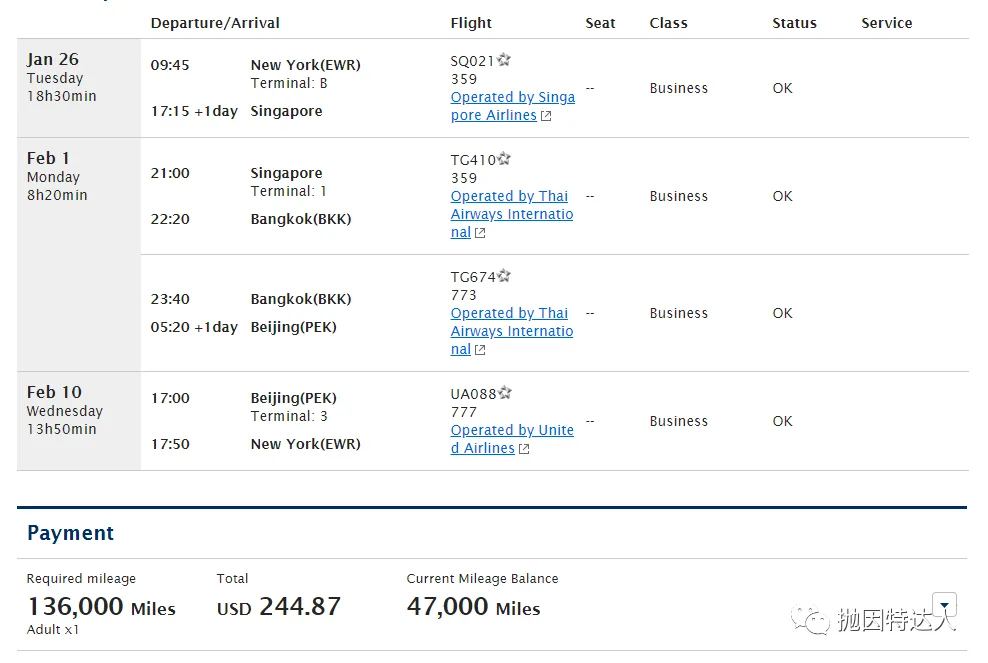Click Star Alliance icon next to UA088

point(505,393)
